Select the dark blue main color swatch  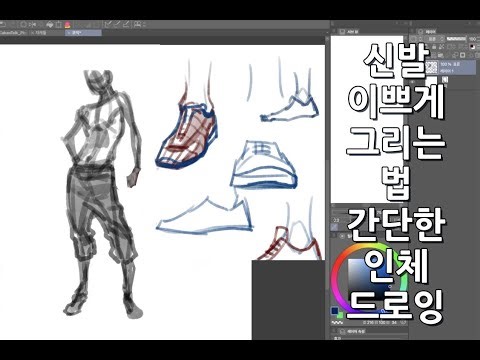335,311
